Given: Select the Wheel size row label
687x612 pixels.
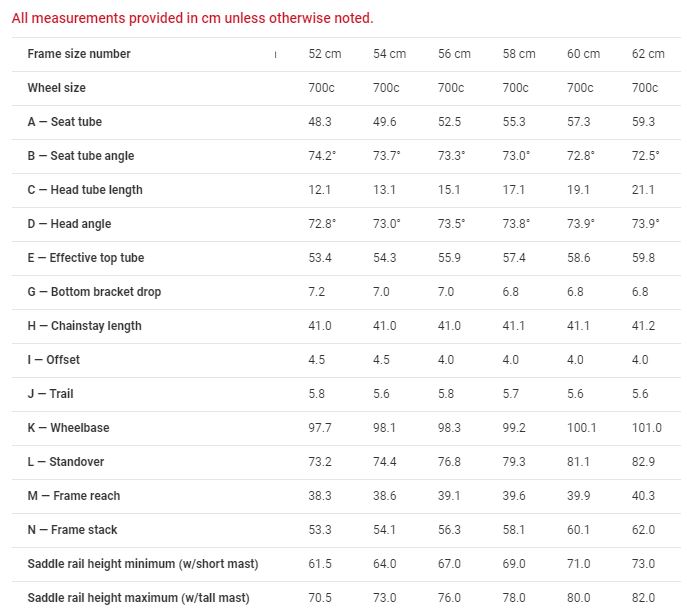Looking at the screenshot, I should click(56, 88).
